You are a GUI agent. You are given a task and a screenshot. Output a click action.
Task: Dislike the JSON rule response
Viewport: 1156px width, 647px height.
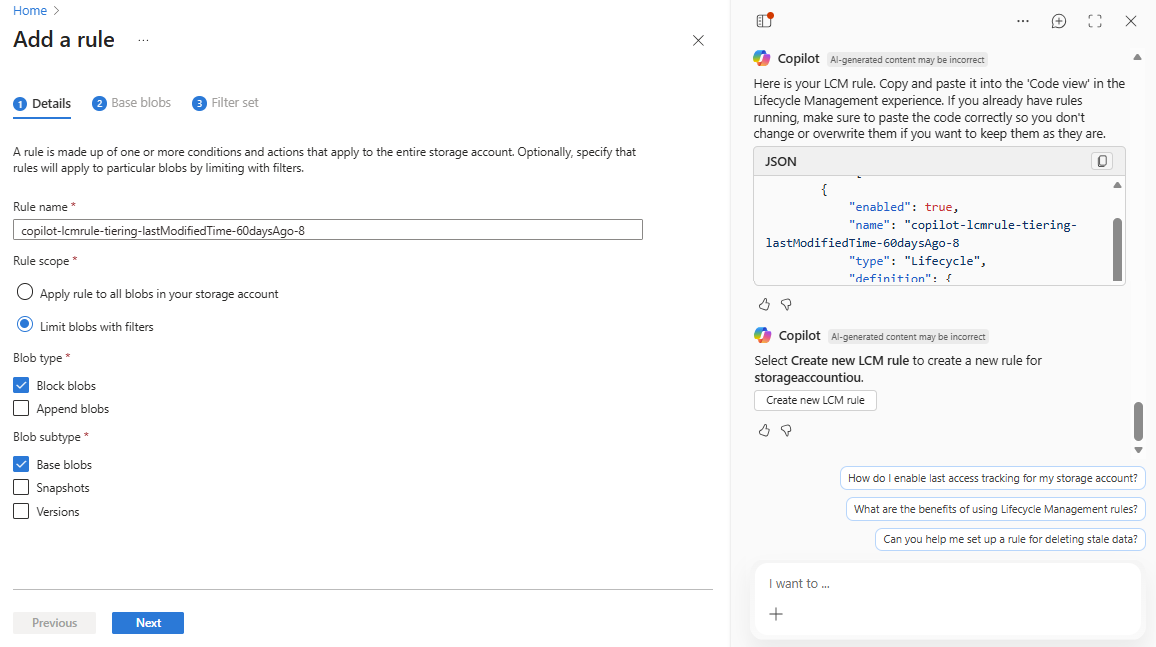click(786, 304)
